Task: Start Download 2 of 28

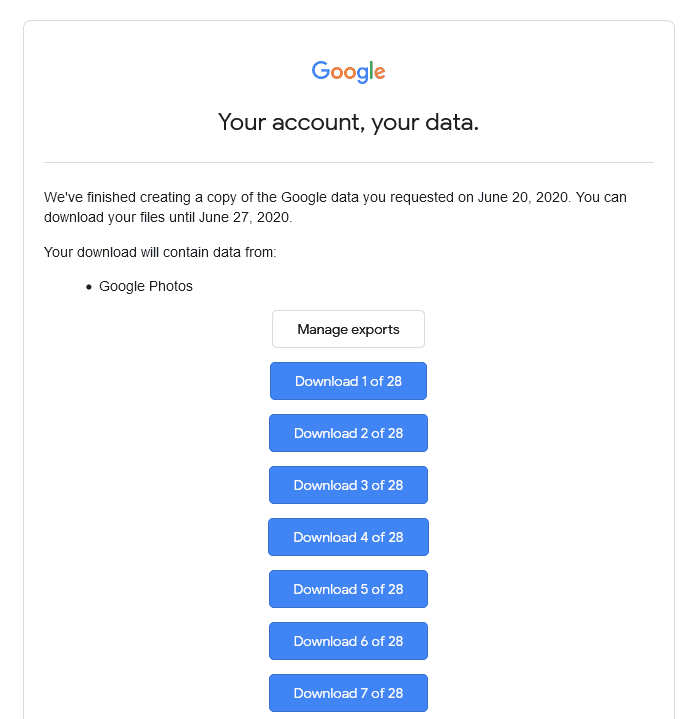Action: coord(348,433)
